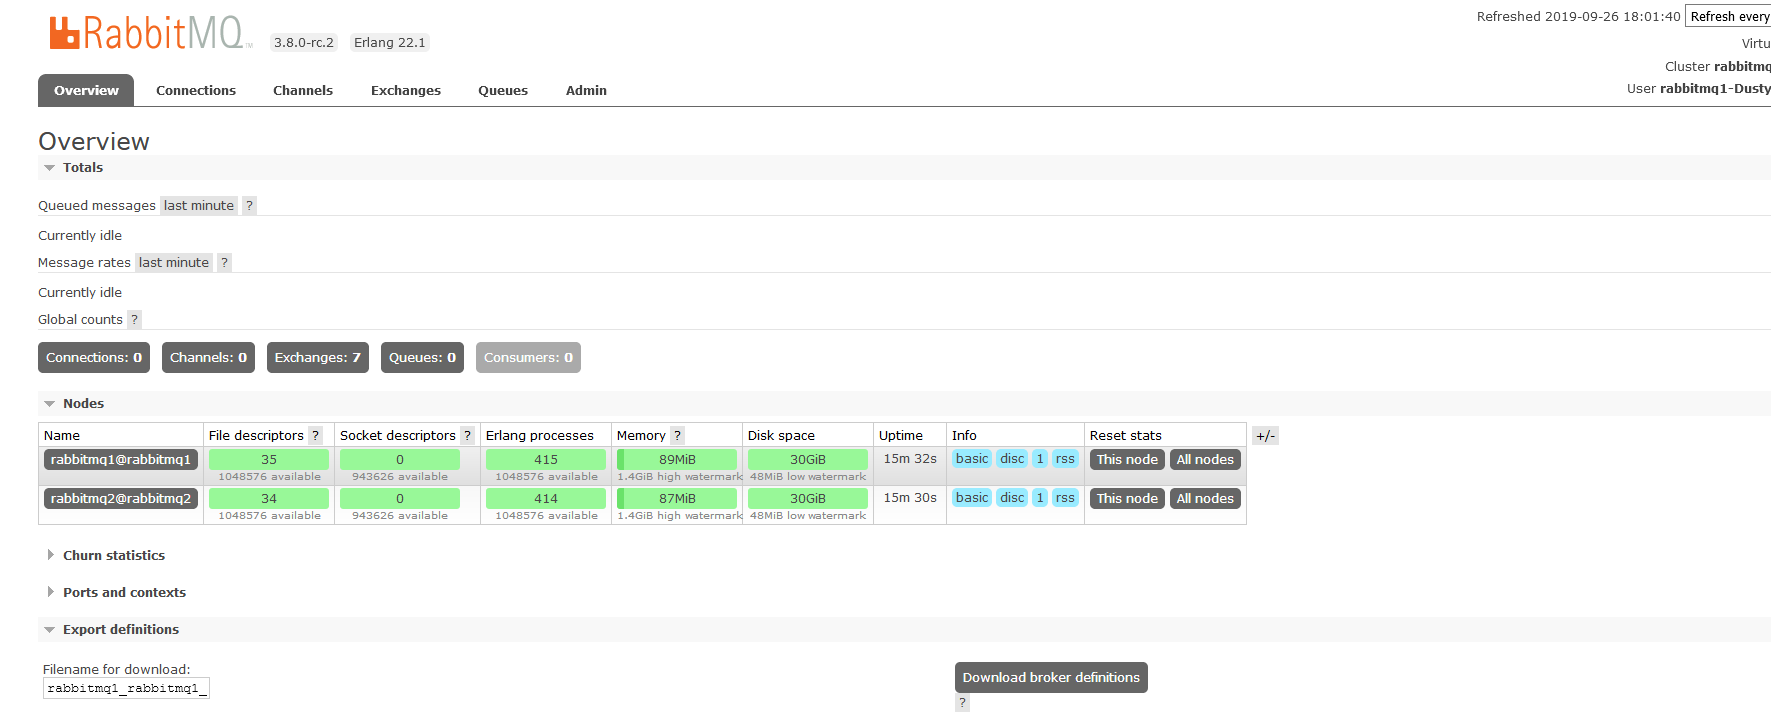1771x713 pixels.
Task: Expand Churn statistics section
Action: [113, 556]
